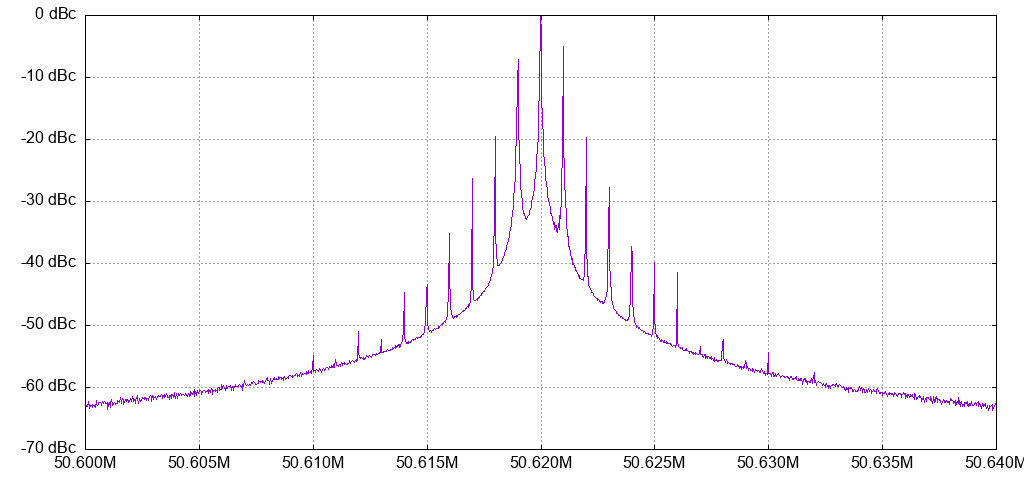Viewport: 1024px width, 480px height.
Task: Click the -20 dBc spur at 50.622M
Action: (x=586, y=140)
